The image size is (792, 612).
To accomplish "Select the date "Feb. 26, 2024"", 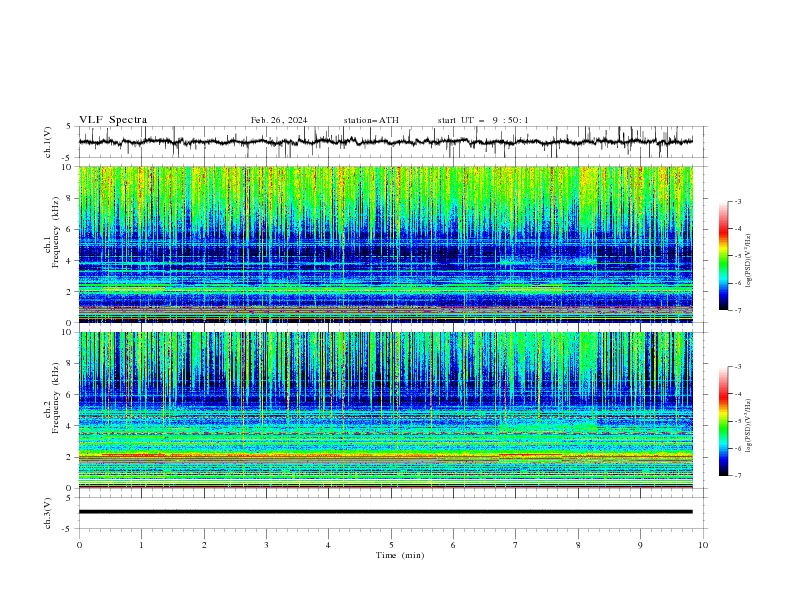I will tap(279, 120).
